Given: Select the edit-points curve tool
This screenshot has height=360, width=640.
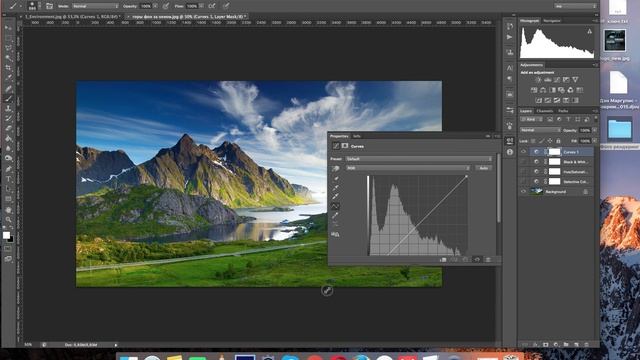Looking at the screenshot, I should 336,206.
